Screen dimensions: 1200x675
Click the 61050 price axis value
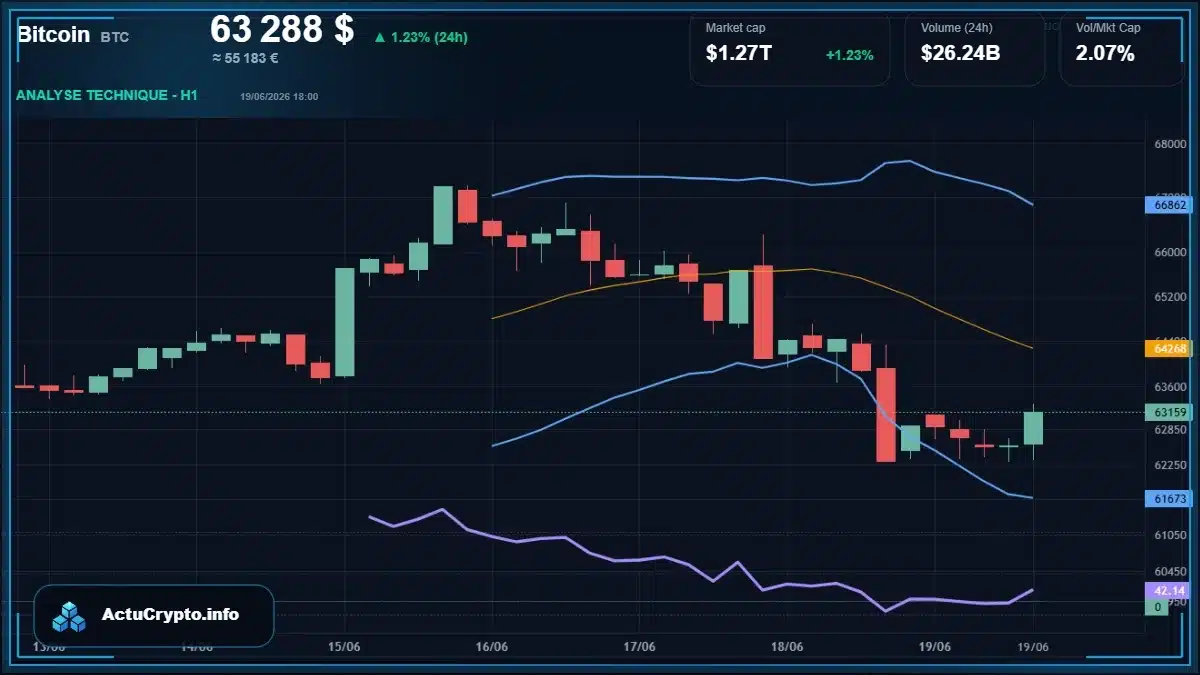click(1169, 536)
